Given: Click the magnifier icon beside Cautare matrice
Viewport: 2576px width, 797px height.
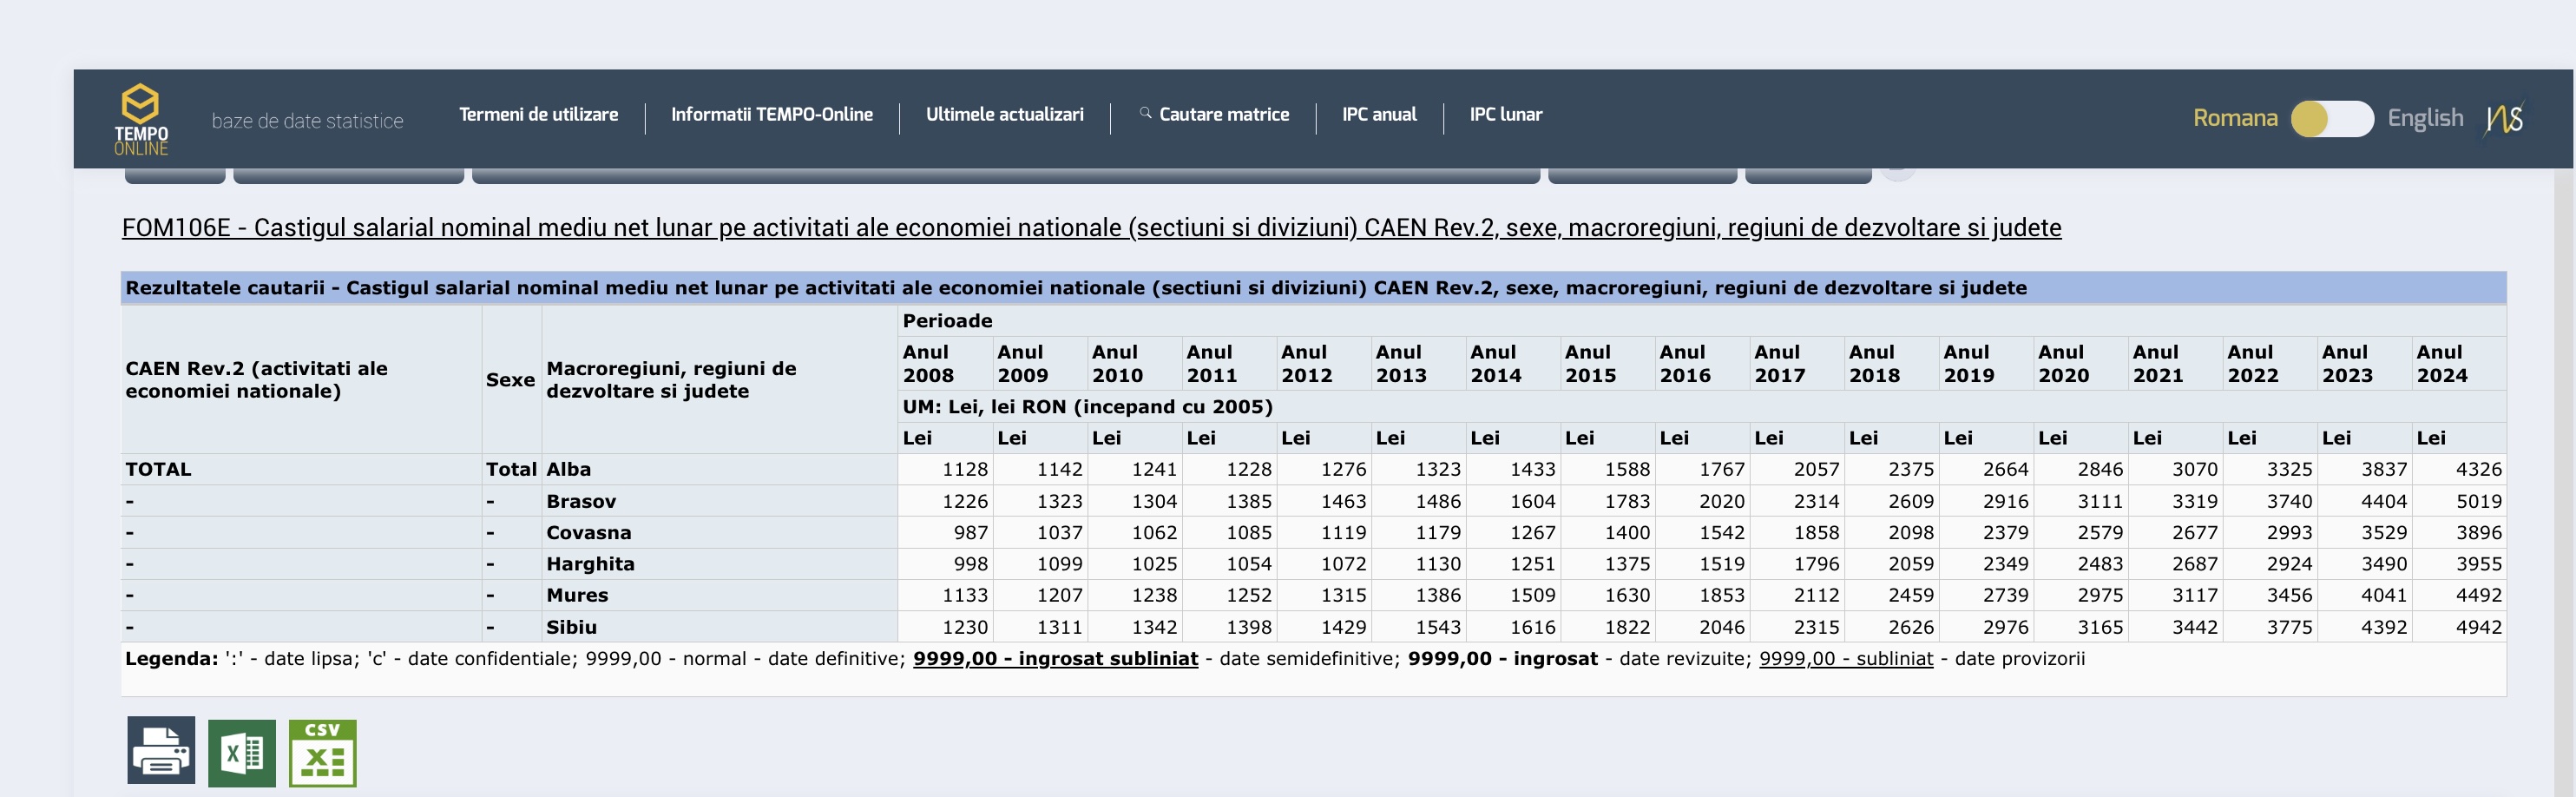Looking at the screenshot, I should click(x=1145, y=113).
